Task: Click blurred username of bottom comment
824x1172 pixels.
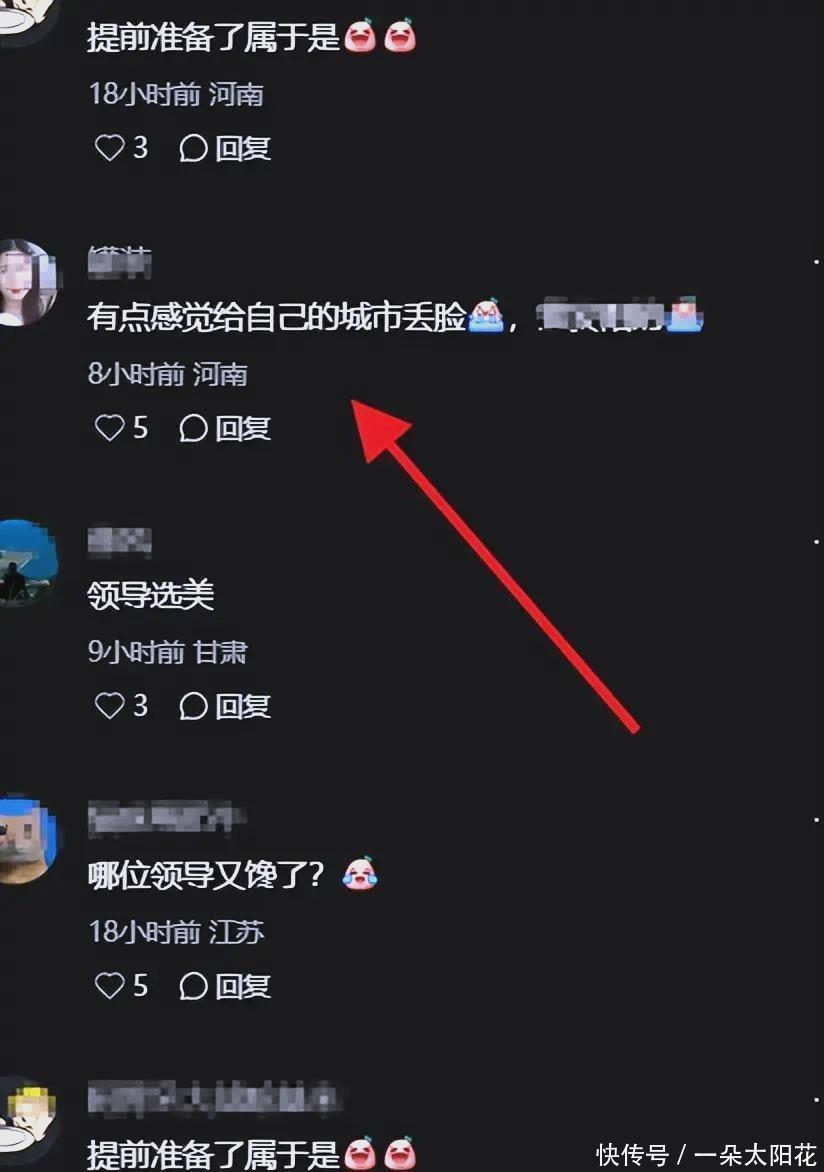Action: click(x=212, y=1099)
